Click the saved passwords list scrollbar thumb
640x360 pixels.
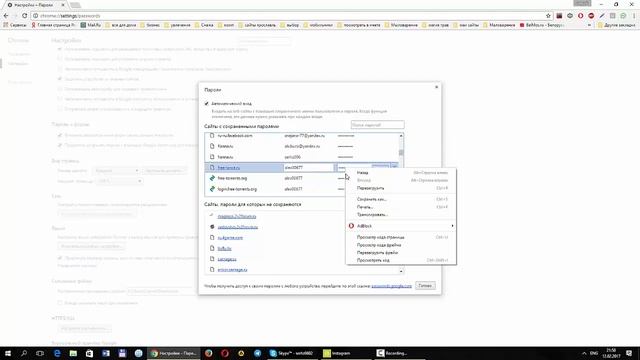pos(401,153)
